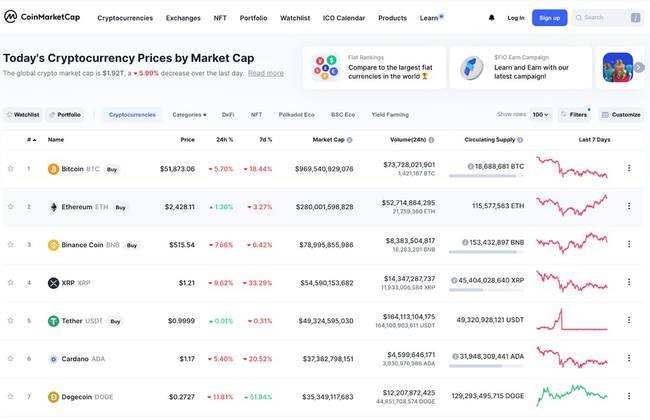
Task: Click the Search input field
Action: pos(608,18)
